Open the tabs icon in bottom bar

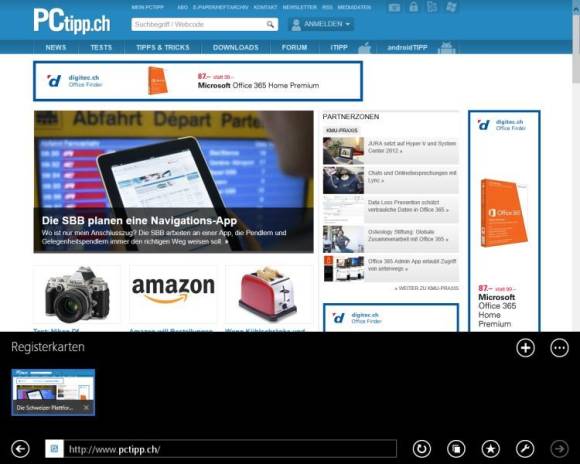pyautogui.click(x=456, y=449)
